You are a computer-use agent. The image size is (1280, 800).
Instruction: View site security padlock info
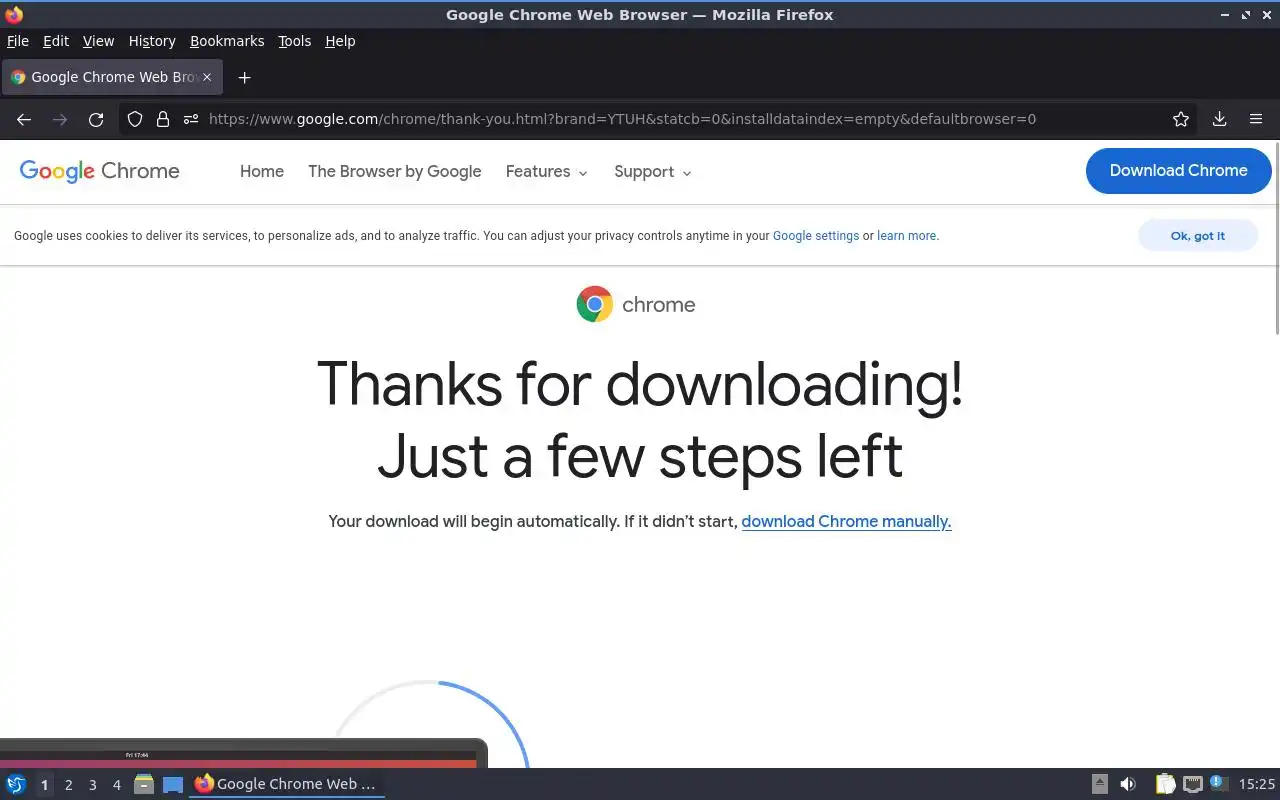click(163, 119)
